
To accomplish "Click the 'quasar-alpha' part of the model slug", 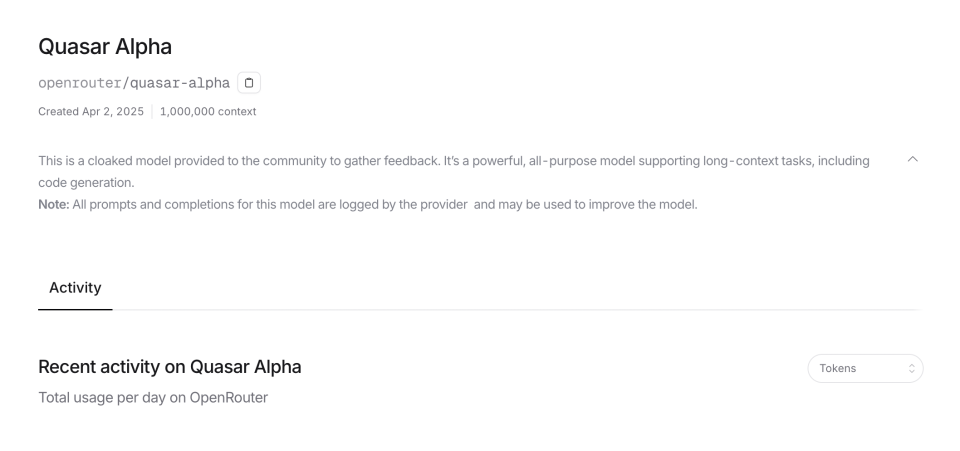I will pyautogui.click(x=179, y=82).
